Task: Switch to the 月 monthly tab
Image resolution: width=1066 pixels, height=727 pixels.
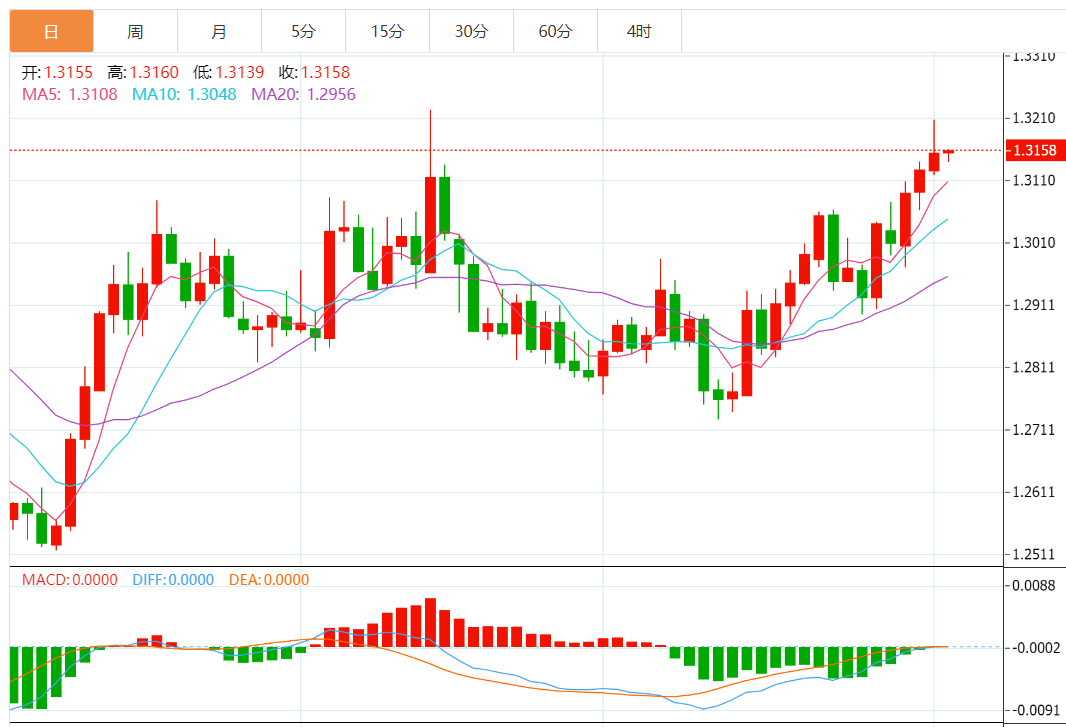Action: pyautogui.click(x=220, y=31)
